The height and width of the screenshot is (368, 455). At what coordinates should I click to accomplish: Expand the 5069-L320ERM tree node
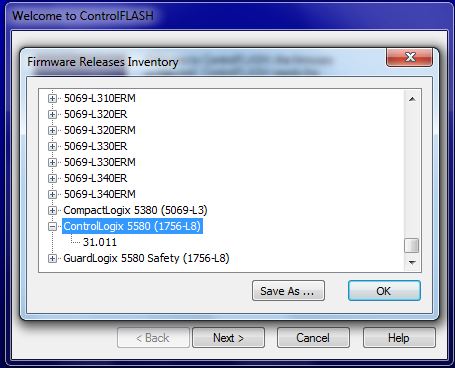(52, 130)
